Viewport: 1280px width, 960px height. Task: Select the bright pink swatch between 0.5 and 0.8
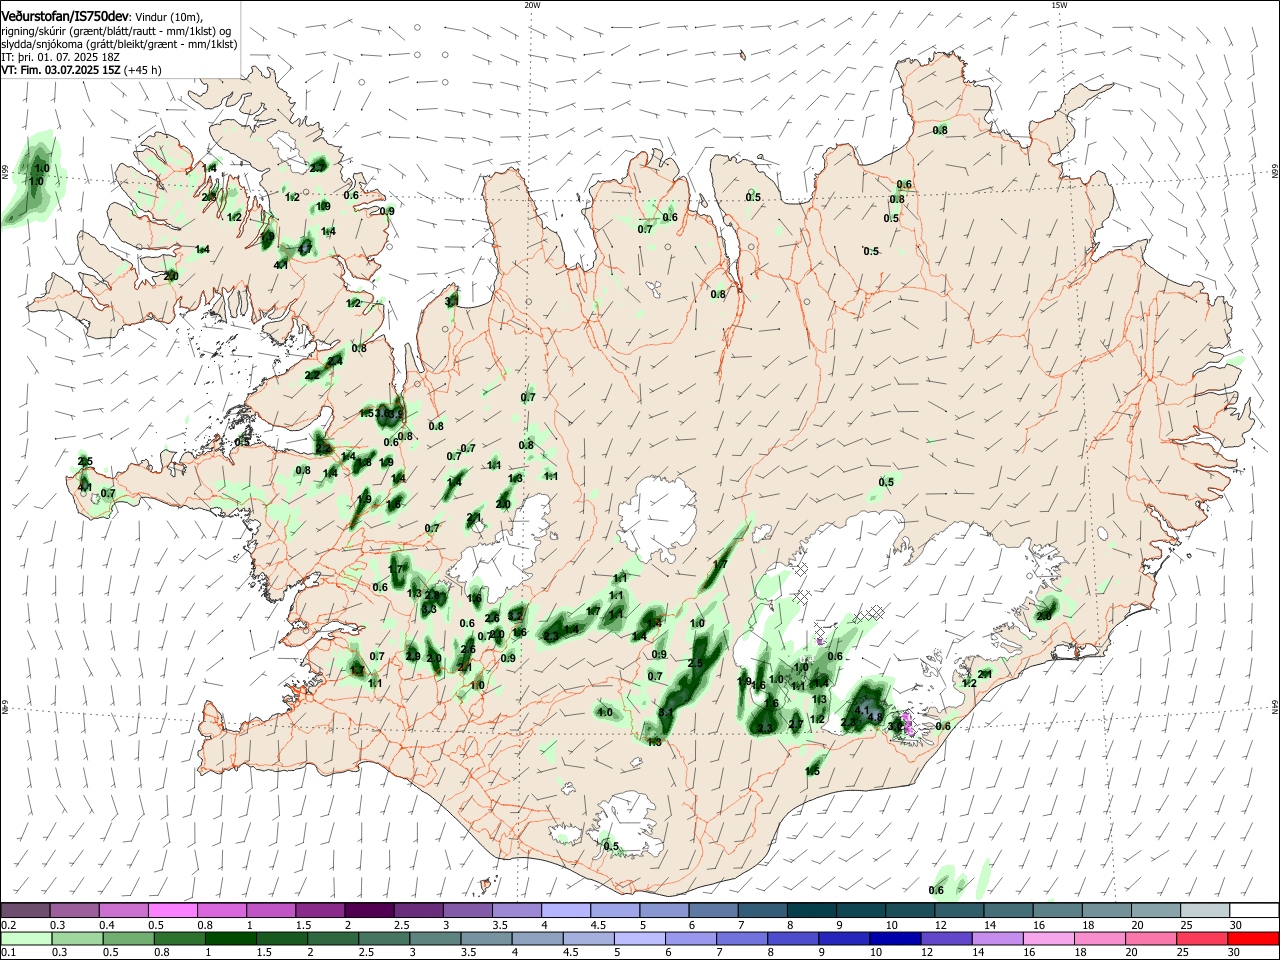pyautogui.click(x=173, y=910)
